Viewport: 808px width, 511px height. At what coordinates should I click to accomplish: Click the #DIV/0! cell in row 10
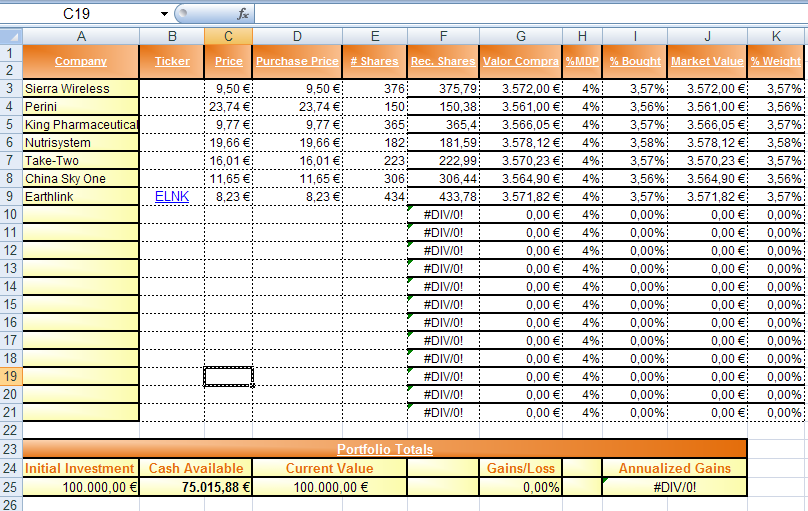[443, 214]
